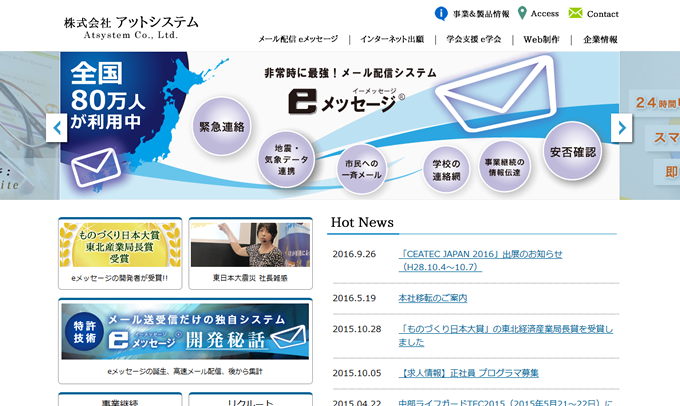
Task: Click the eメッセージ logo in banner
Action: pos(347,101)
